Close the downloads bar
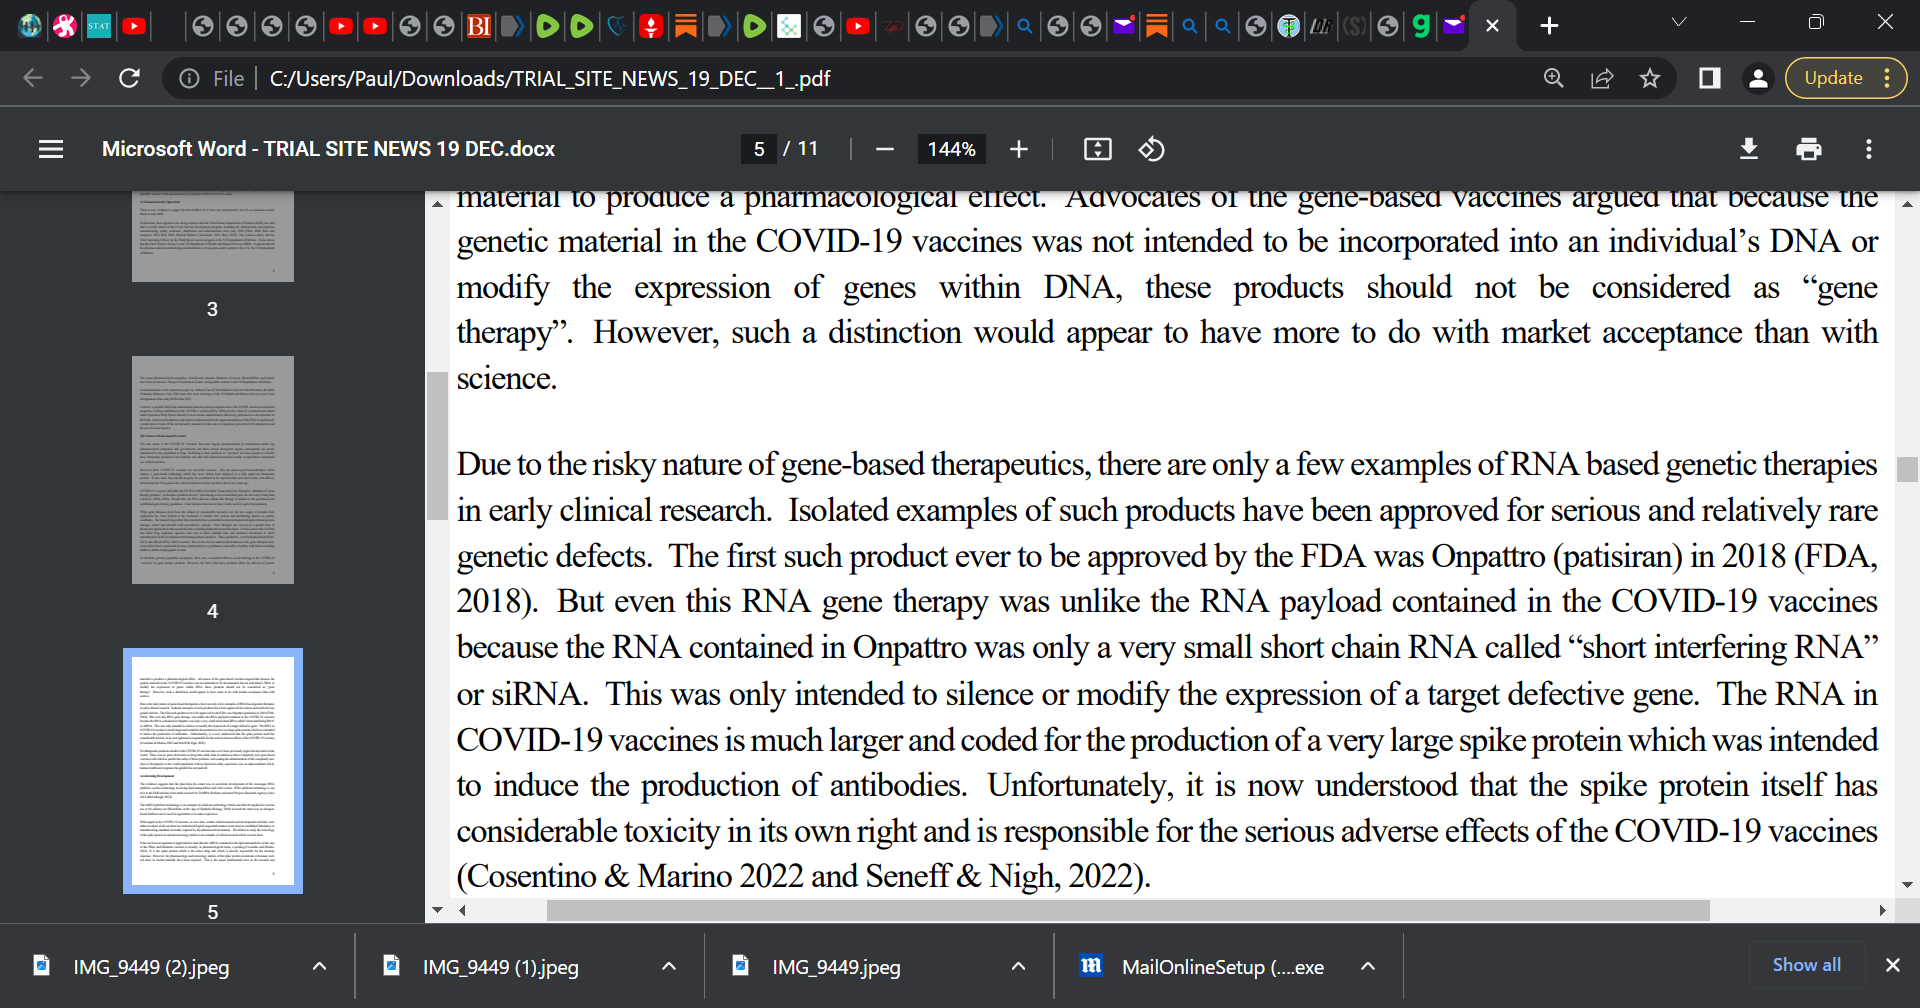The height and width of the screenshot is (1008, 1920). 1892,965
